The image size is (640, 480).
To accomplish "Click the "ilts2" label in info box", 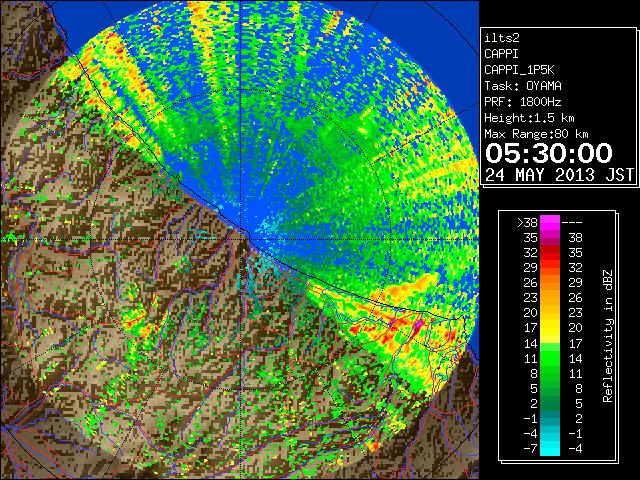I will 502,38.
